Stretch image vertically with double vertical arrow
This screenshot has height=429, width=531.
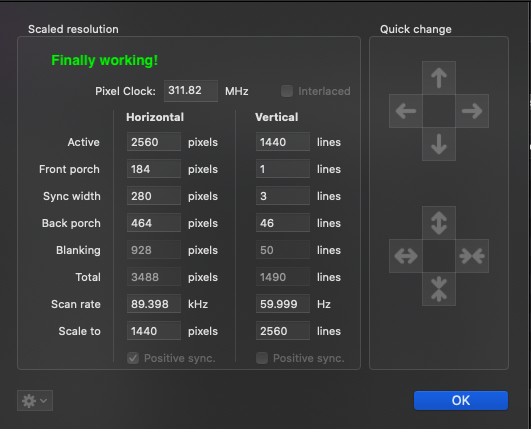(439, 223)
